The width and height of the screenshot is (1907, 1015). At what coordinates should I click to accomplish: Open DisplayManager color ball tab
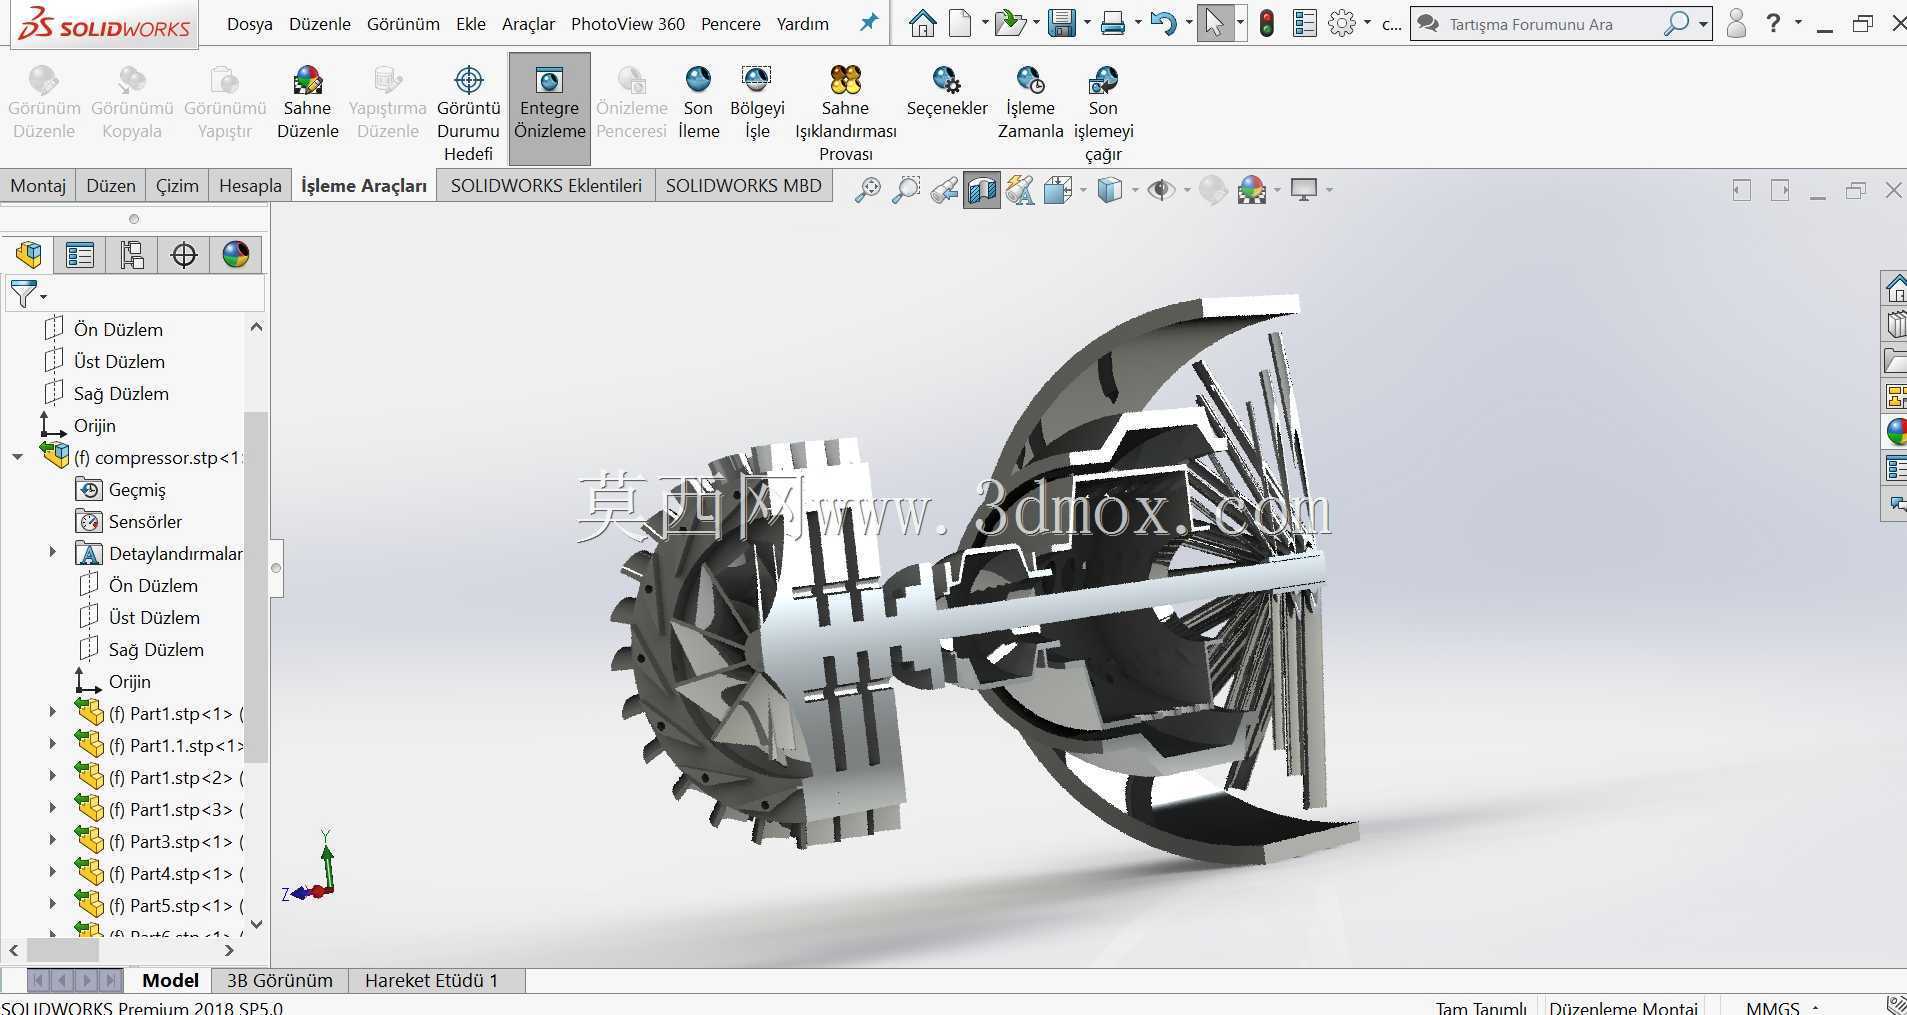pyautogui.click(x=236, y=255)
